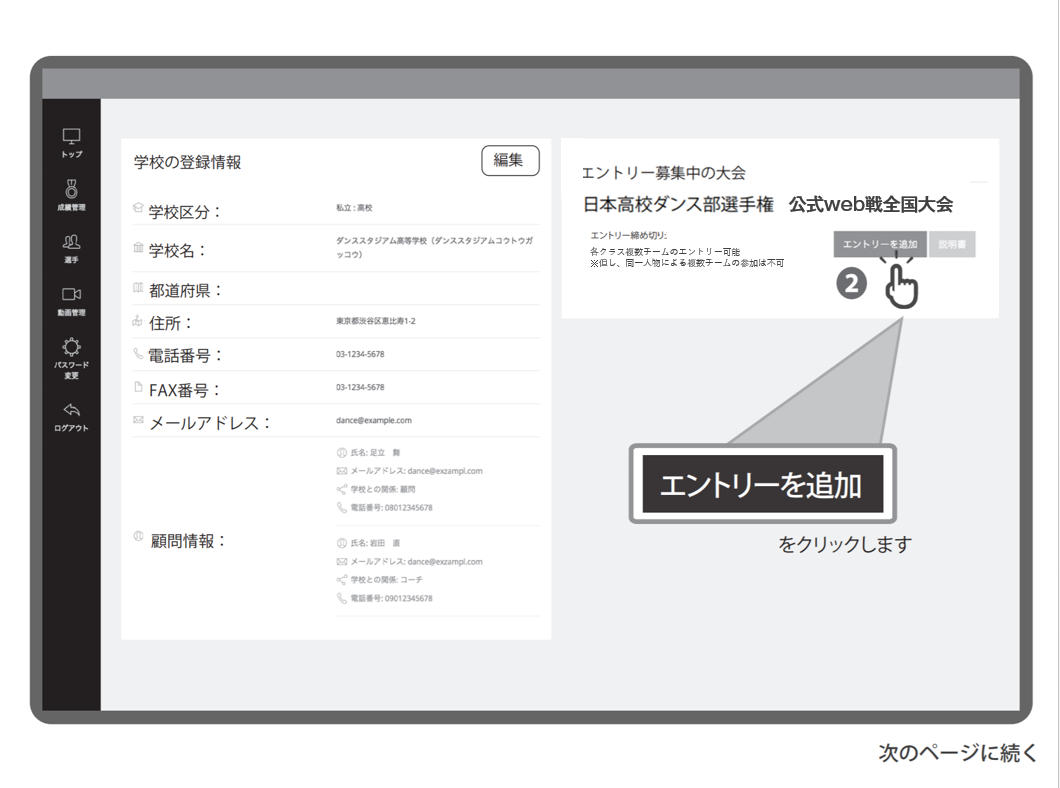Click the 日本高校ダンス部選手権 tournament title
The height and width of the screenshot is (788, 1060).
click(x=678, y=205)
